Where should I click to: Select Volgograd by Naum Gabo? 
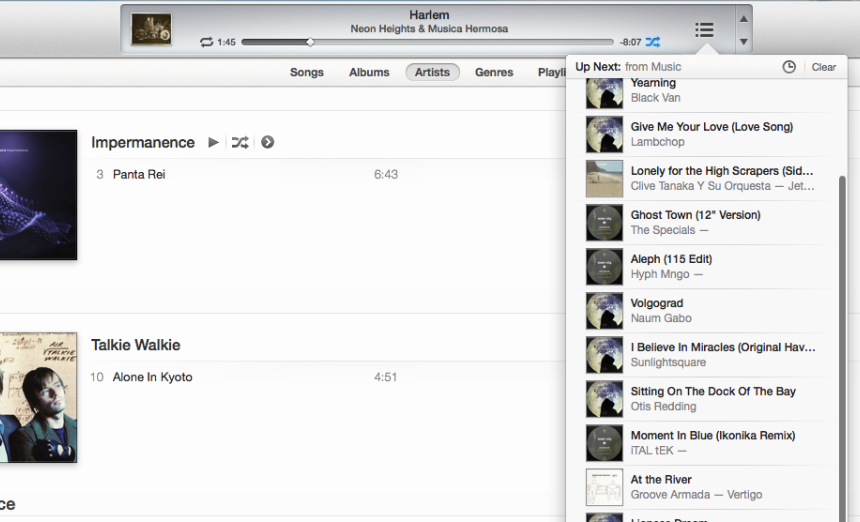click(708, 311)
